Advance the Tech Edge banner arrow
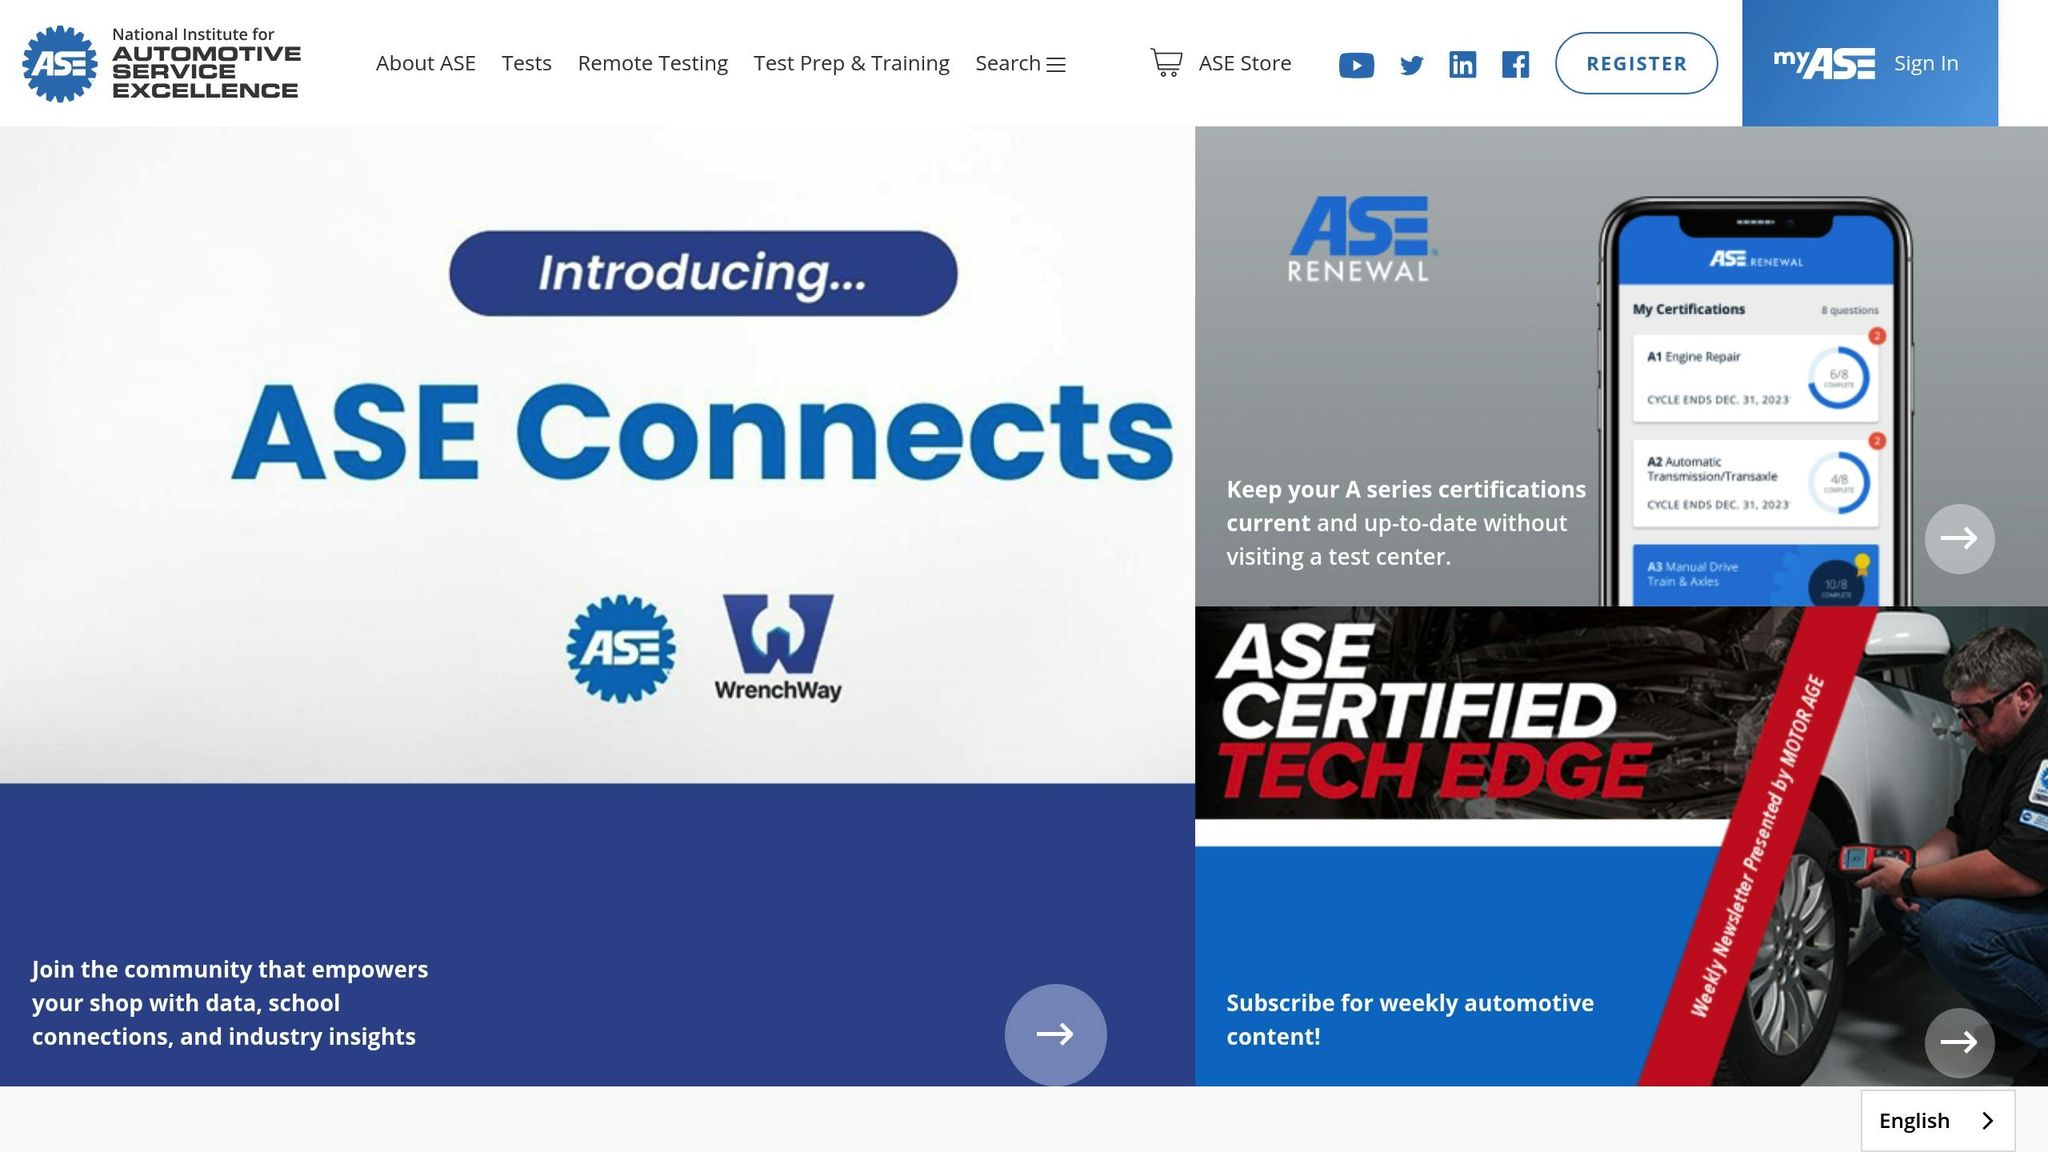Viewport: 2048px width, 1152px height. (x=1958, y=1043)
